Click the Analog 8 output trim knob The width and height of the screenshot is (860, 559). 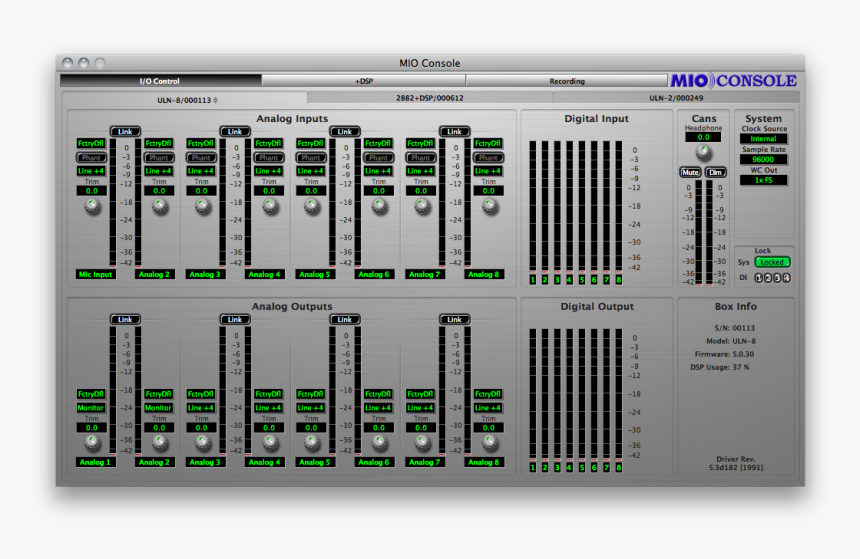[489, 443]
